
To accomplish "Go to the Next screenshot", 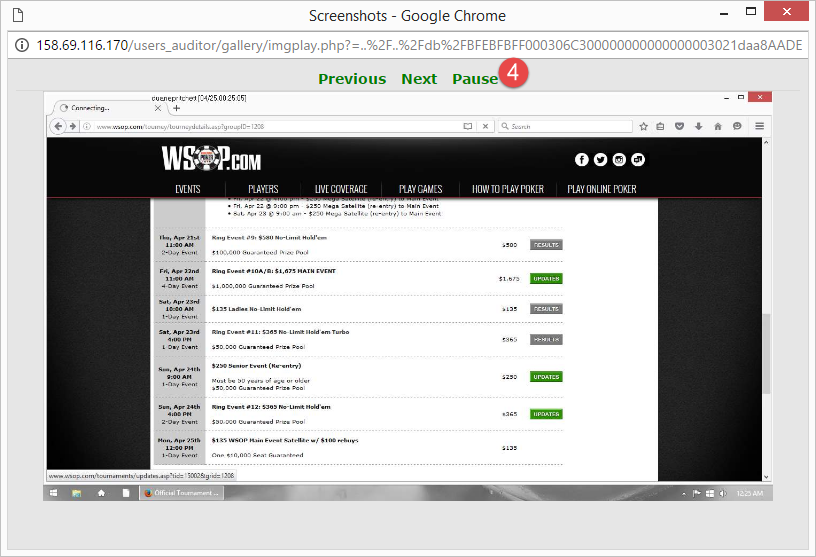I will pyautogui.click(x=419, y=79).
